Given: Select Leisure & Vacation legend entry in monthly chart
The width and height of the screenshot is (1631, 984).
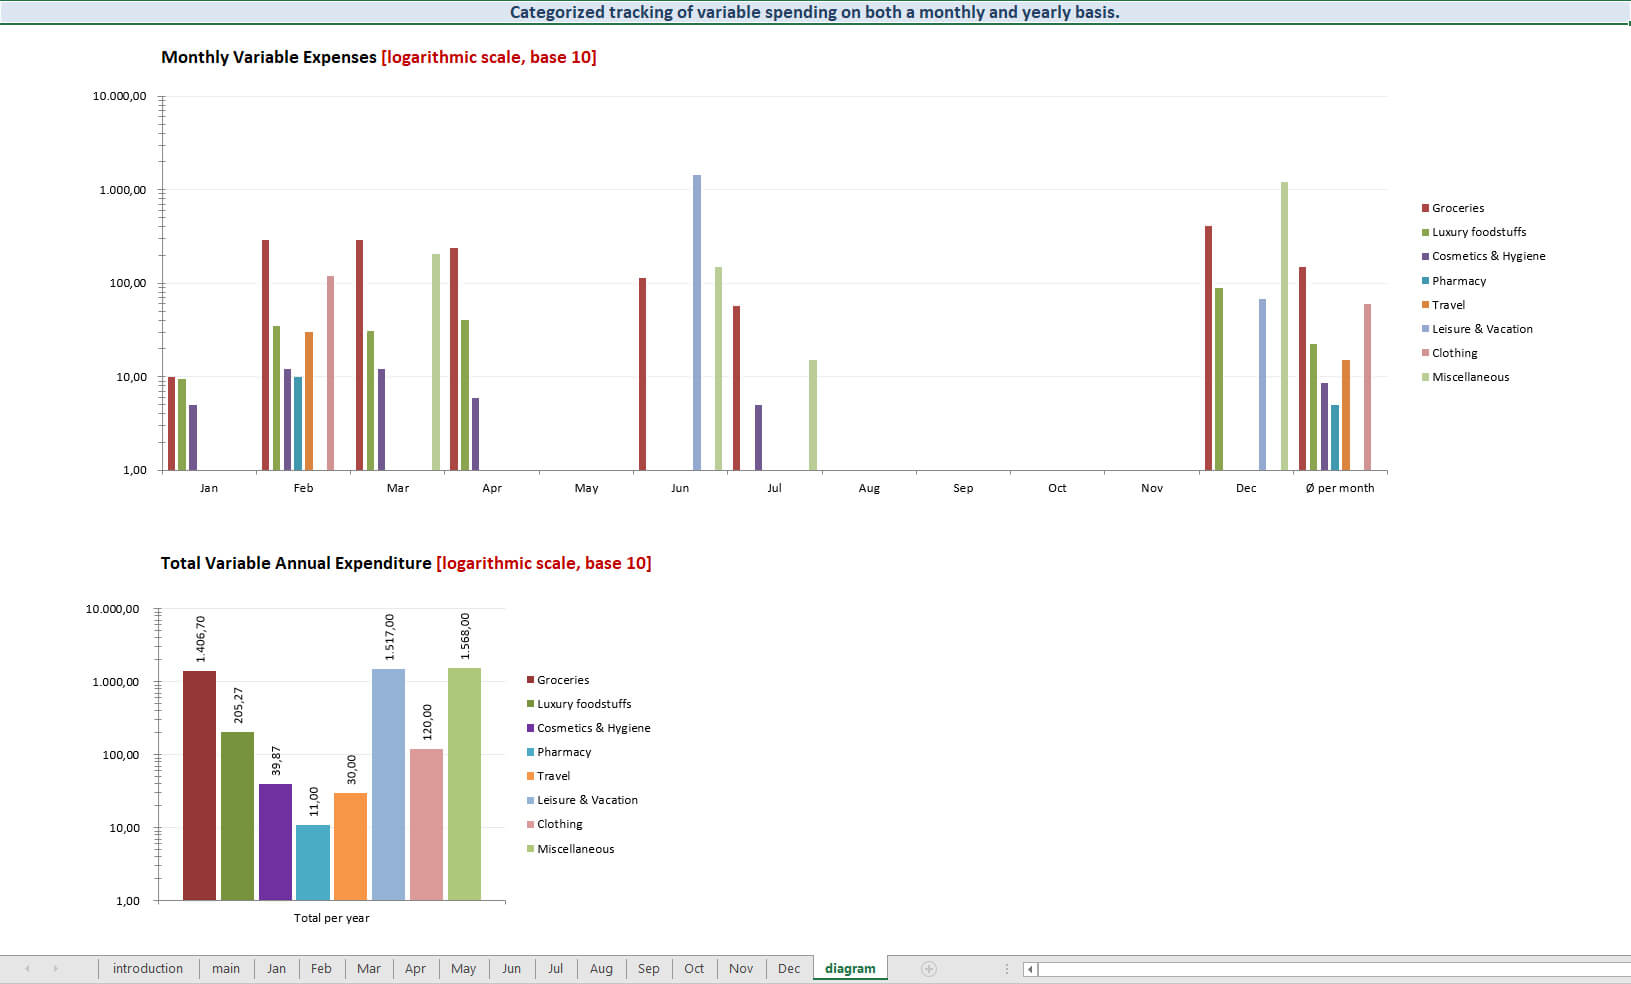Looking at the screenshot, I should [1481, 329].
